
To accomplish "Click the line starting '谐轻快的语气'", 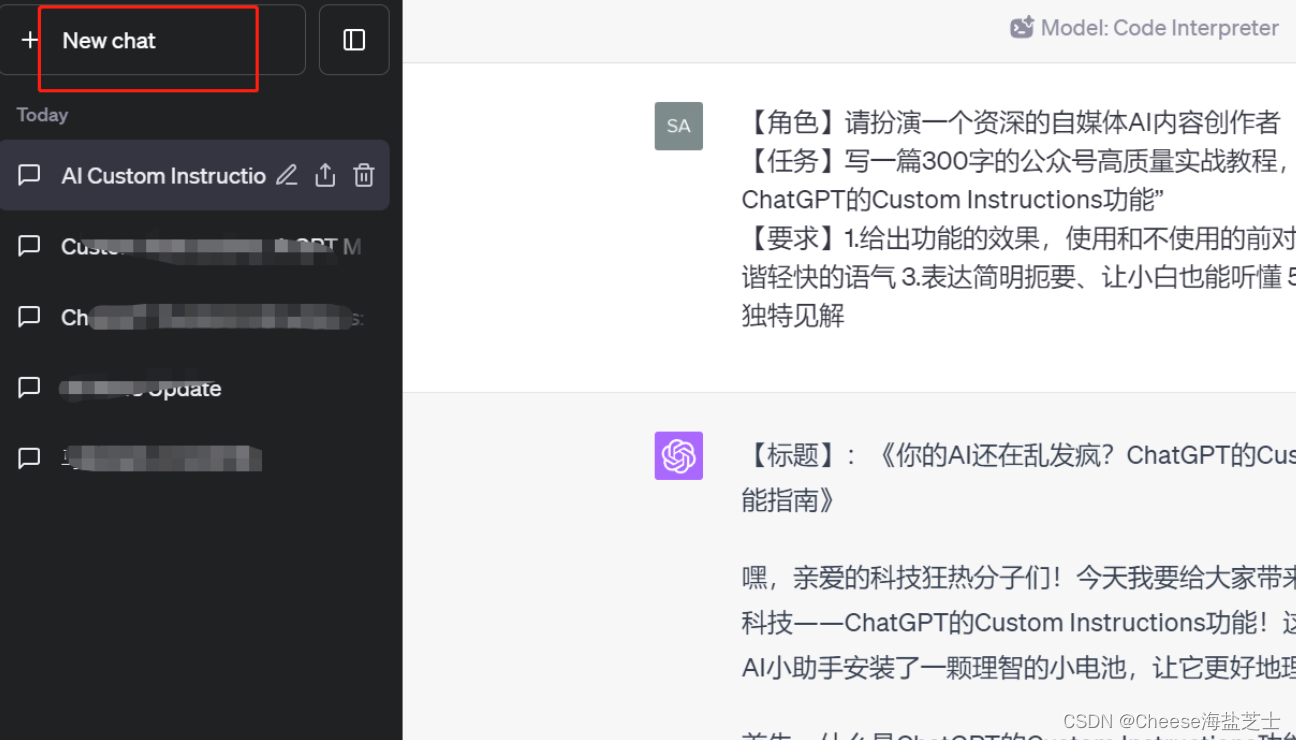I will click(x=1019, y=277).
